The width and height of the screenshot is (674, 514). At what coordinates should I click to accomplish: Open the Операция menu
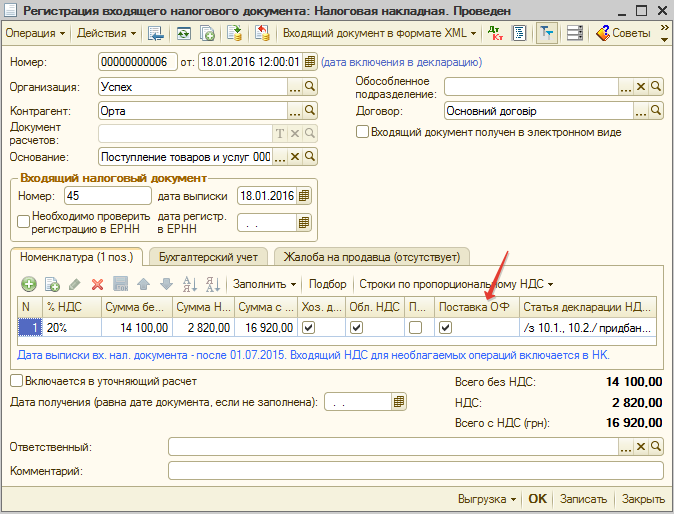(35, 33)
